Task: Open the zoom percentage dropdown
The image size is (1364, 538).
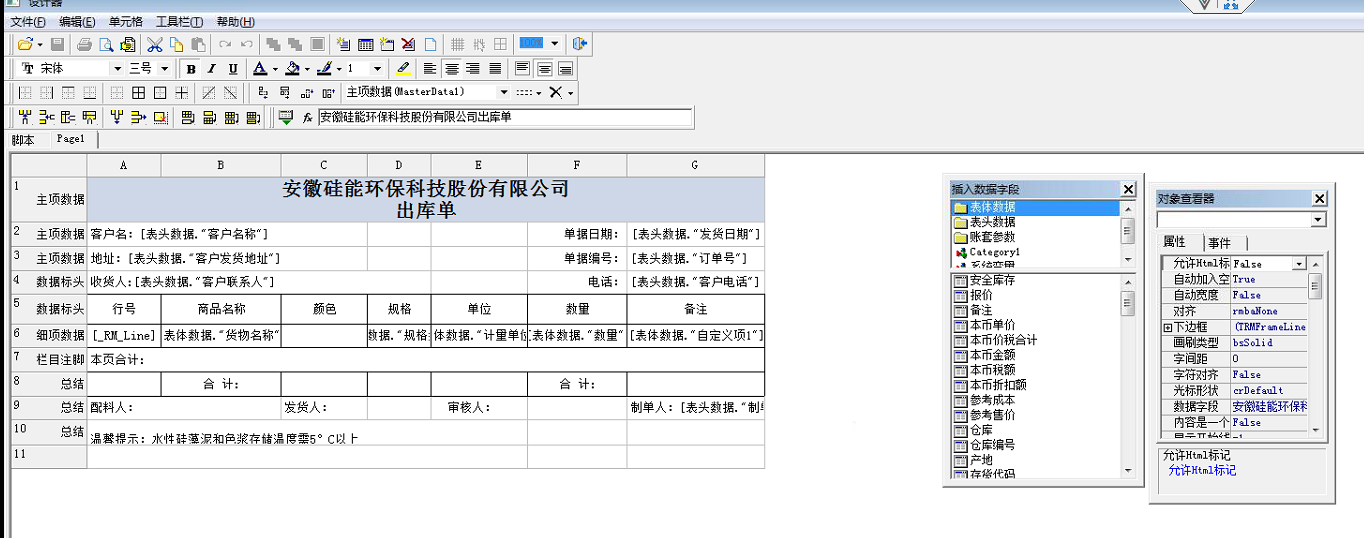Action: (x=555, y=44)
